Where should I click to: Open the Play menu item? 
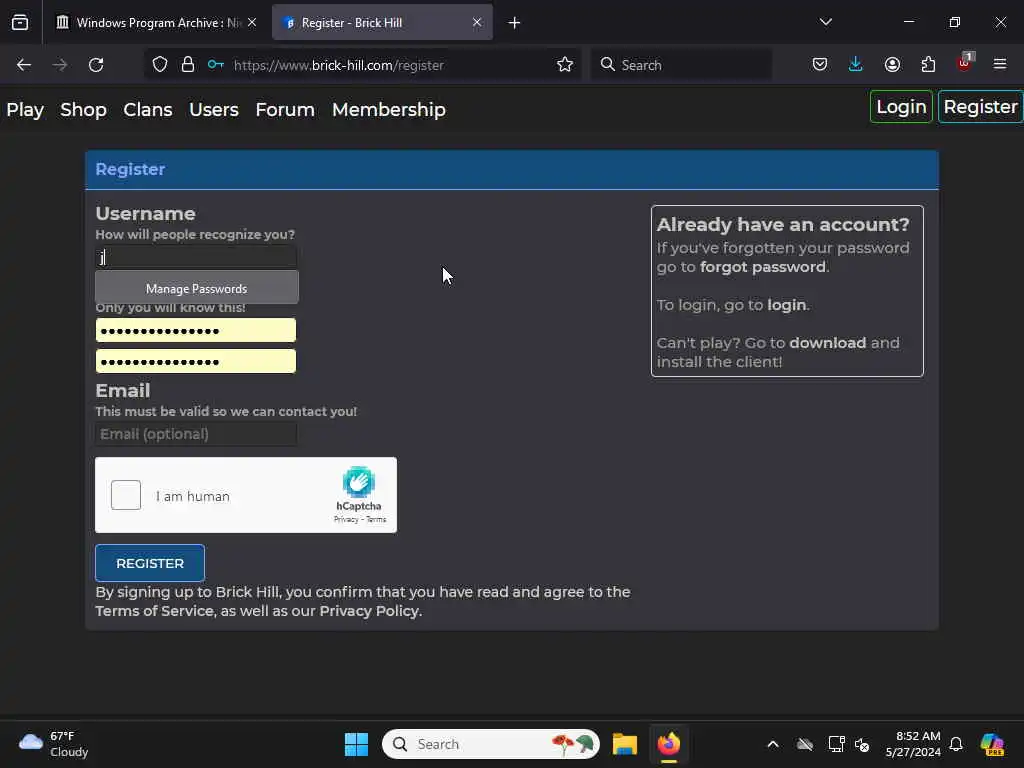pyautogui.click(x=25, y=110)
